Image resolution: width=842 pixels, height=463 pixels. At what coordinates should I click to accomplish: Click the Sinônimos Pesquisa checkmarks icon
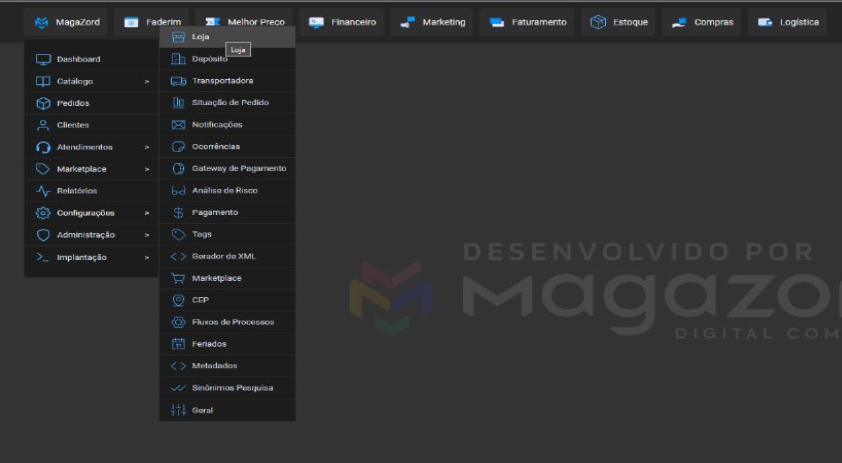coord(178,388)
